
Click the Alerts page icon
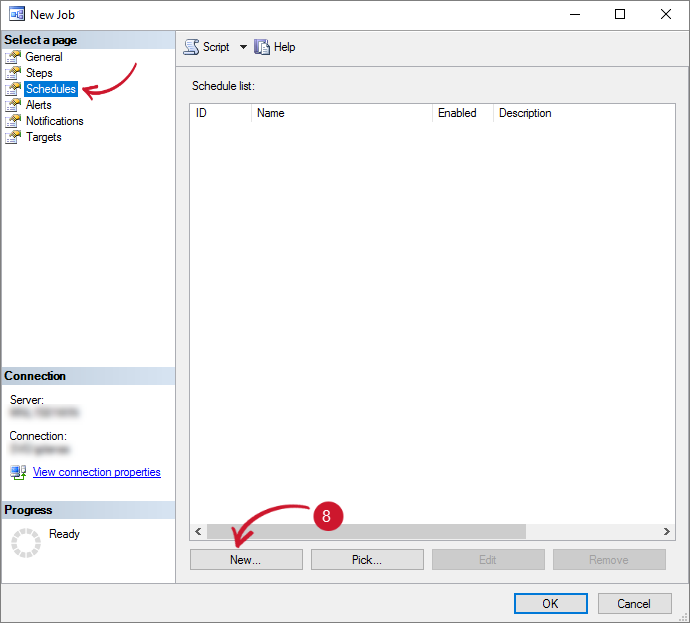[13, 105]
